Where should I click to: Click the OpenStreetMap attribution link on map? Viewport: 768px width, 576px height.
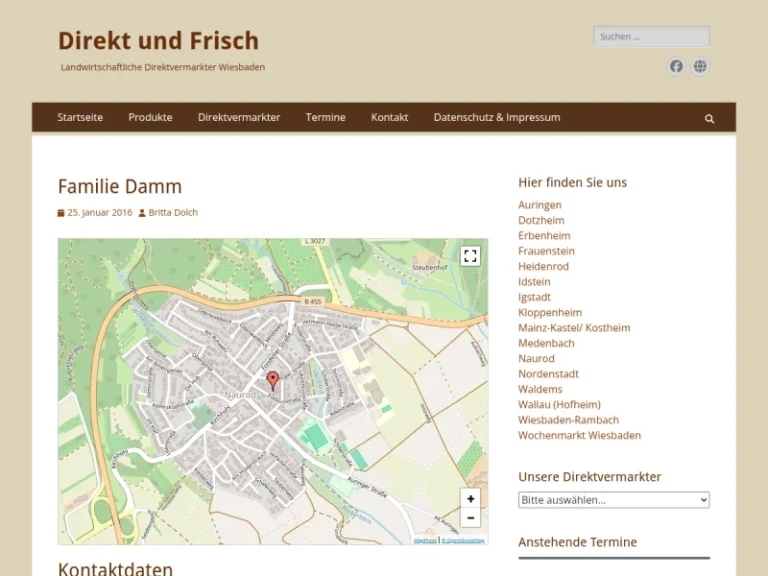pos(463,540)
